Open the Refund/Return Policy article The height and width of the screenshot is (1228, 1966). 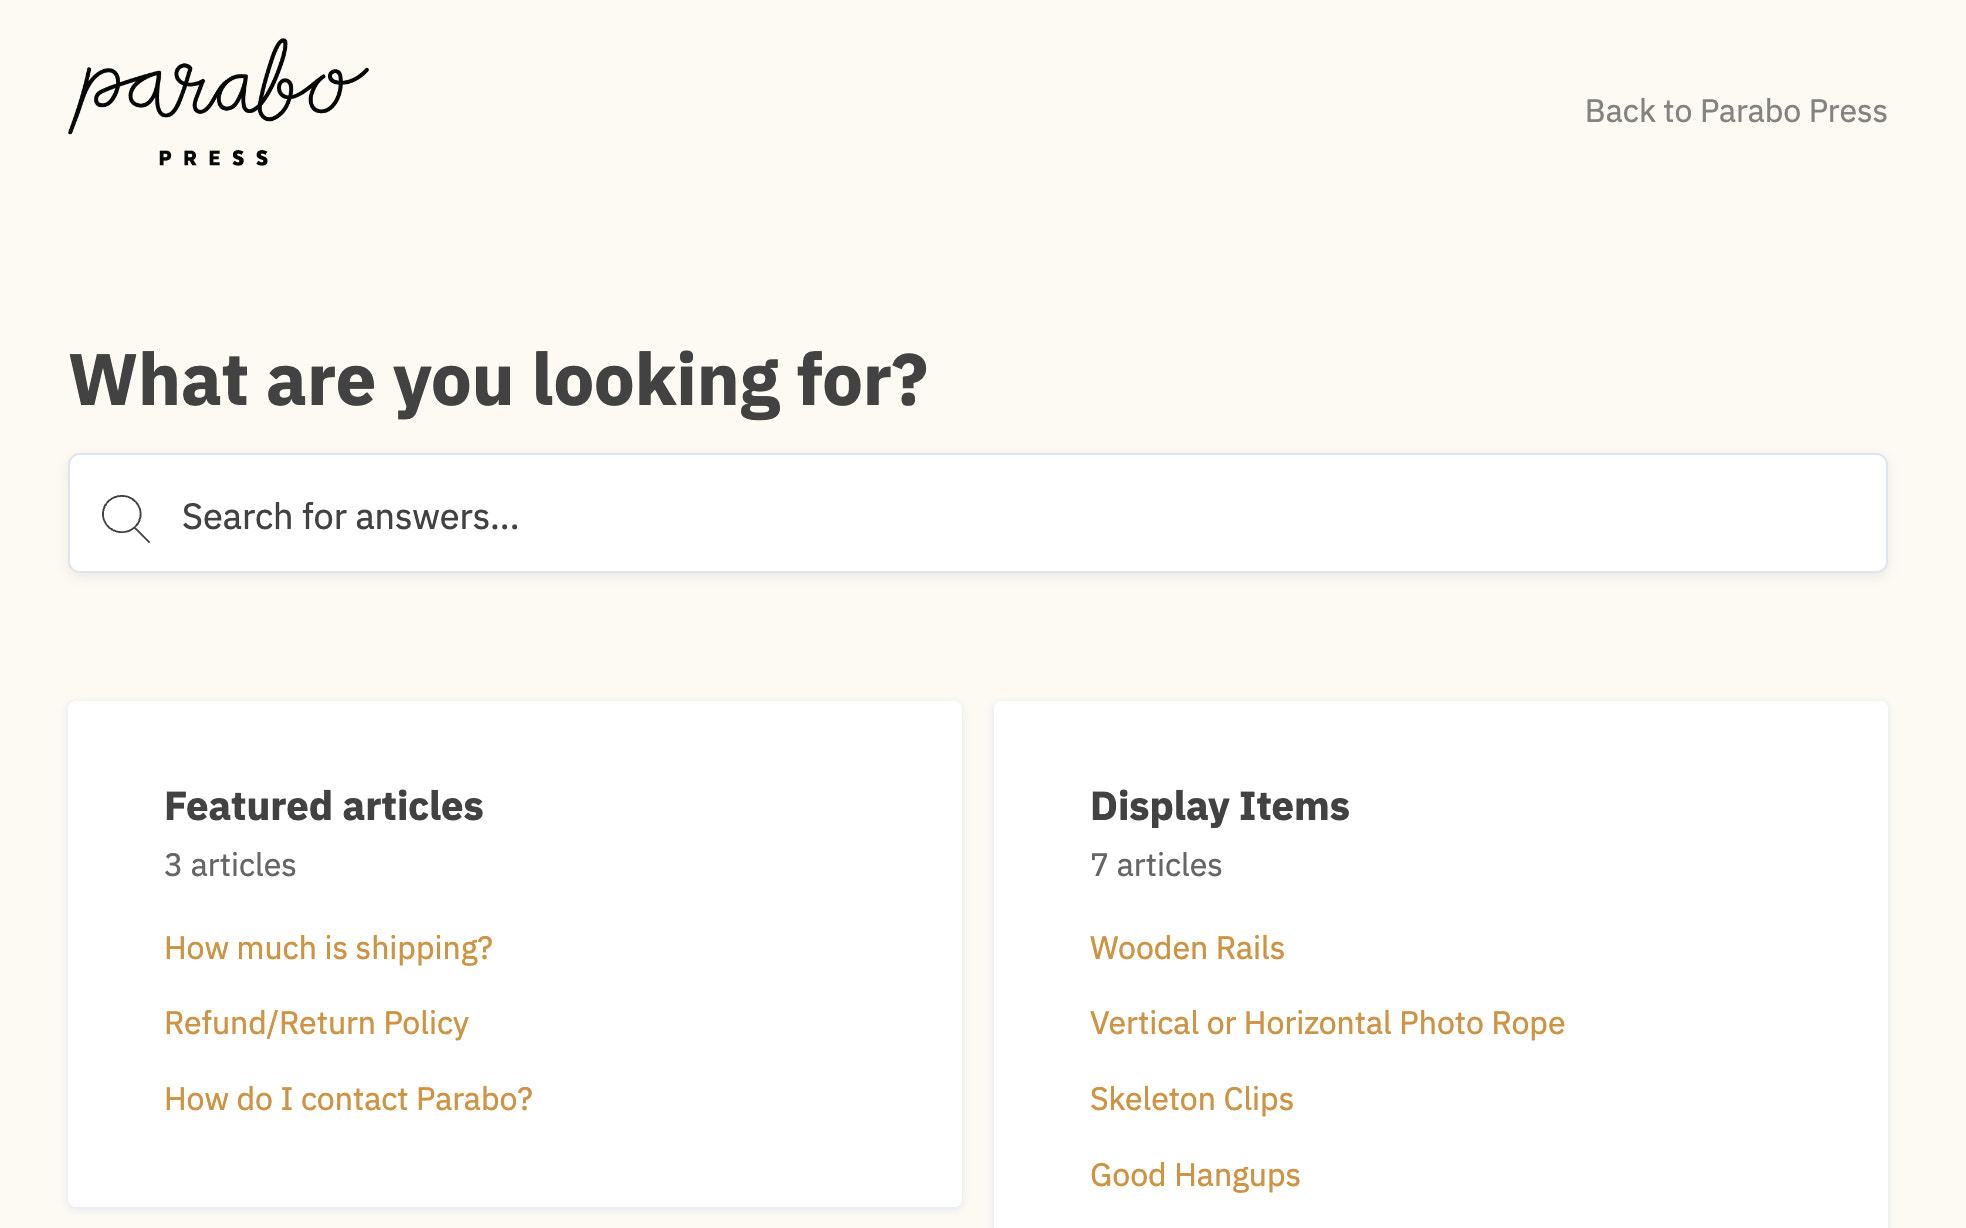coord(316,1023)
